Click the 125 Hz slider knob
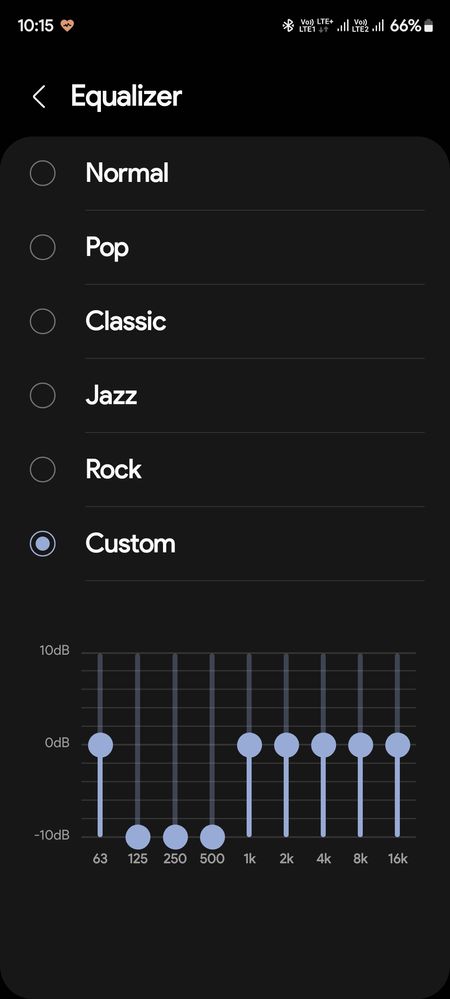 point(138,837)
